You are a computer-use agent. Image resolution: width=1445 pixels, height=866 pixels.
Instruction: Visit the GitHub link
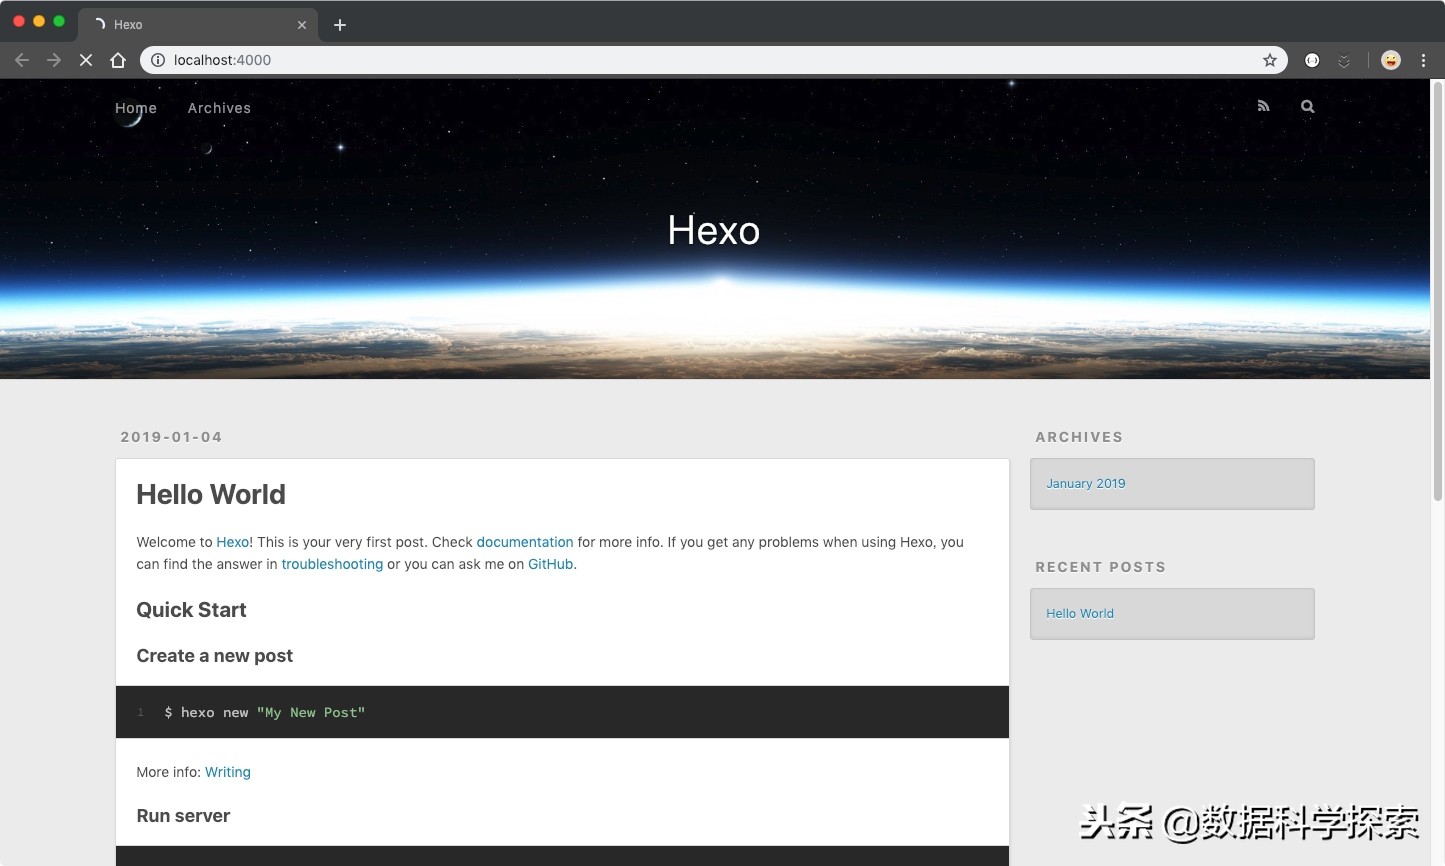click(x=551, y=564)
